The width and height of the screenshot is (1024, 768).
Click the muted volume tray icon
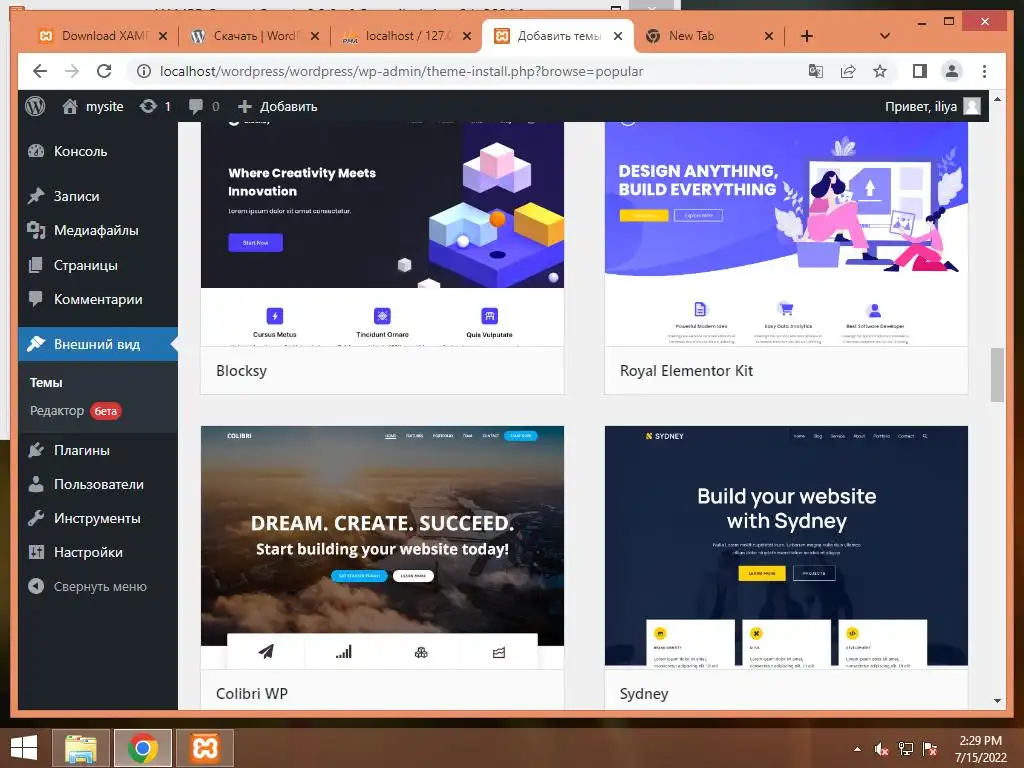882,749
